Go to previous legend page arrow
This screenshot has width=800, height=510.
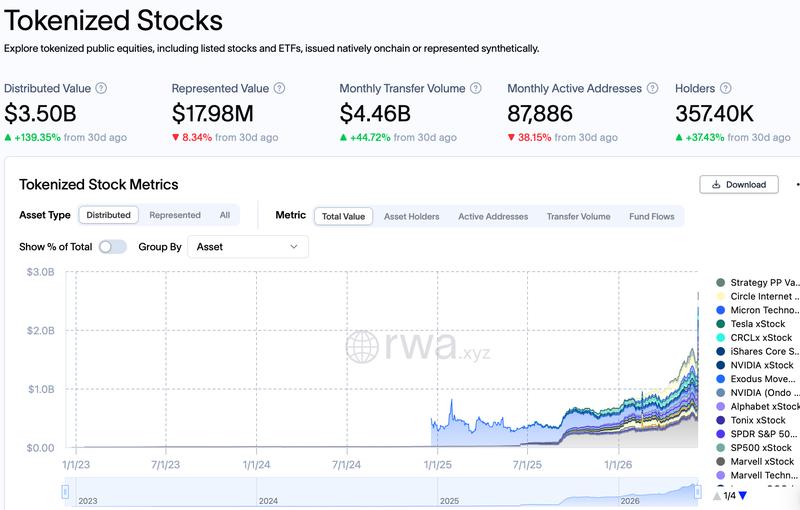click(717, 496)
